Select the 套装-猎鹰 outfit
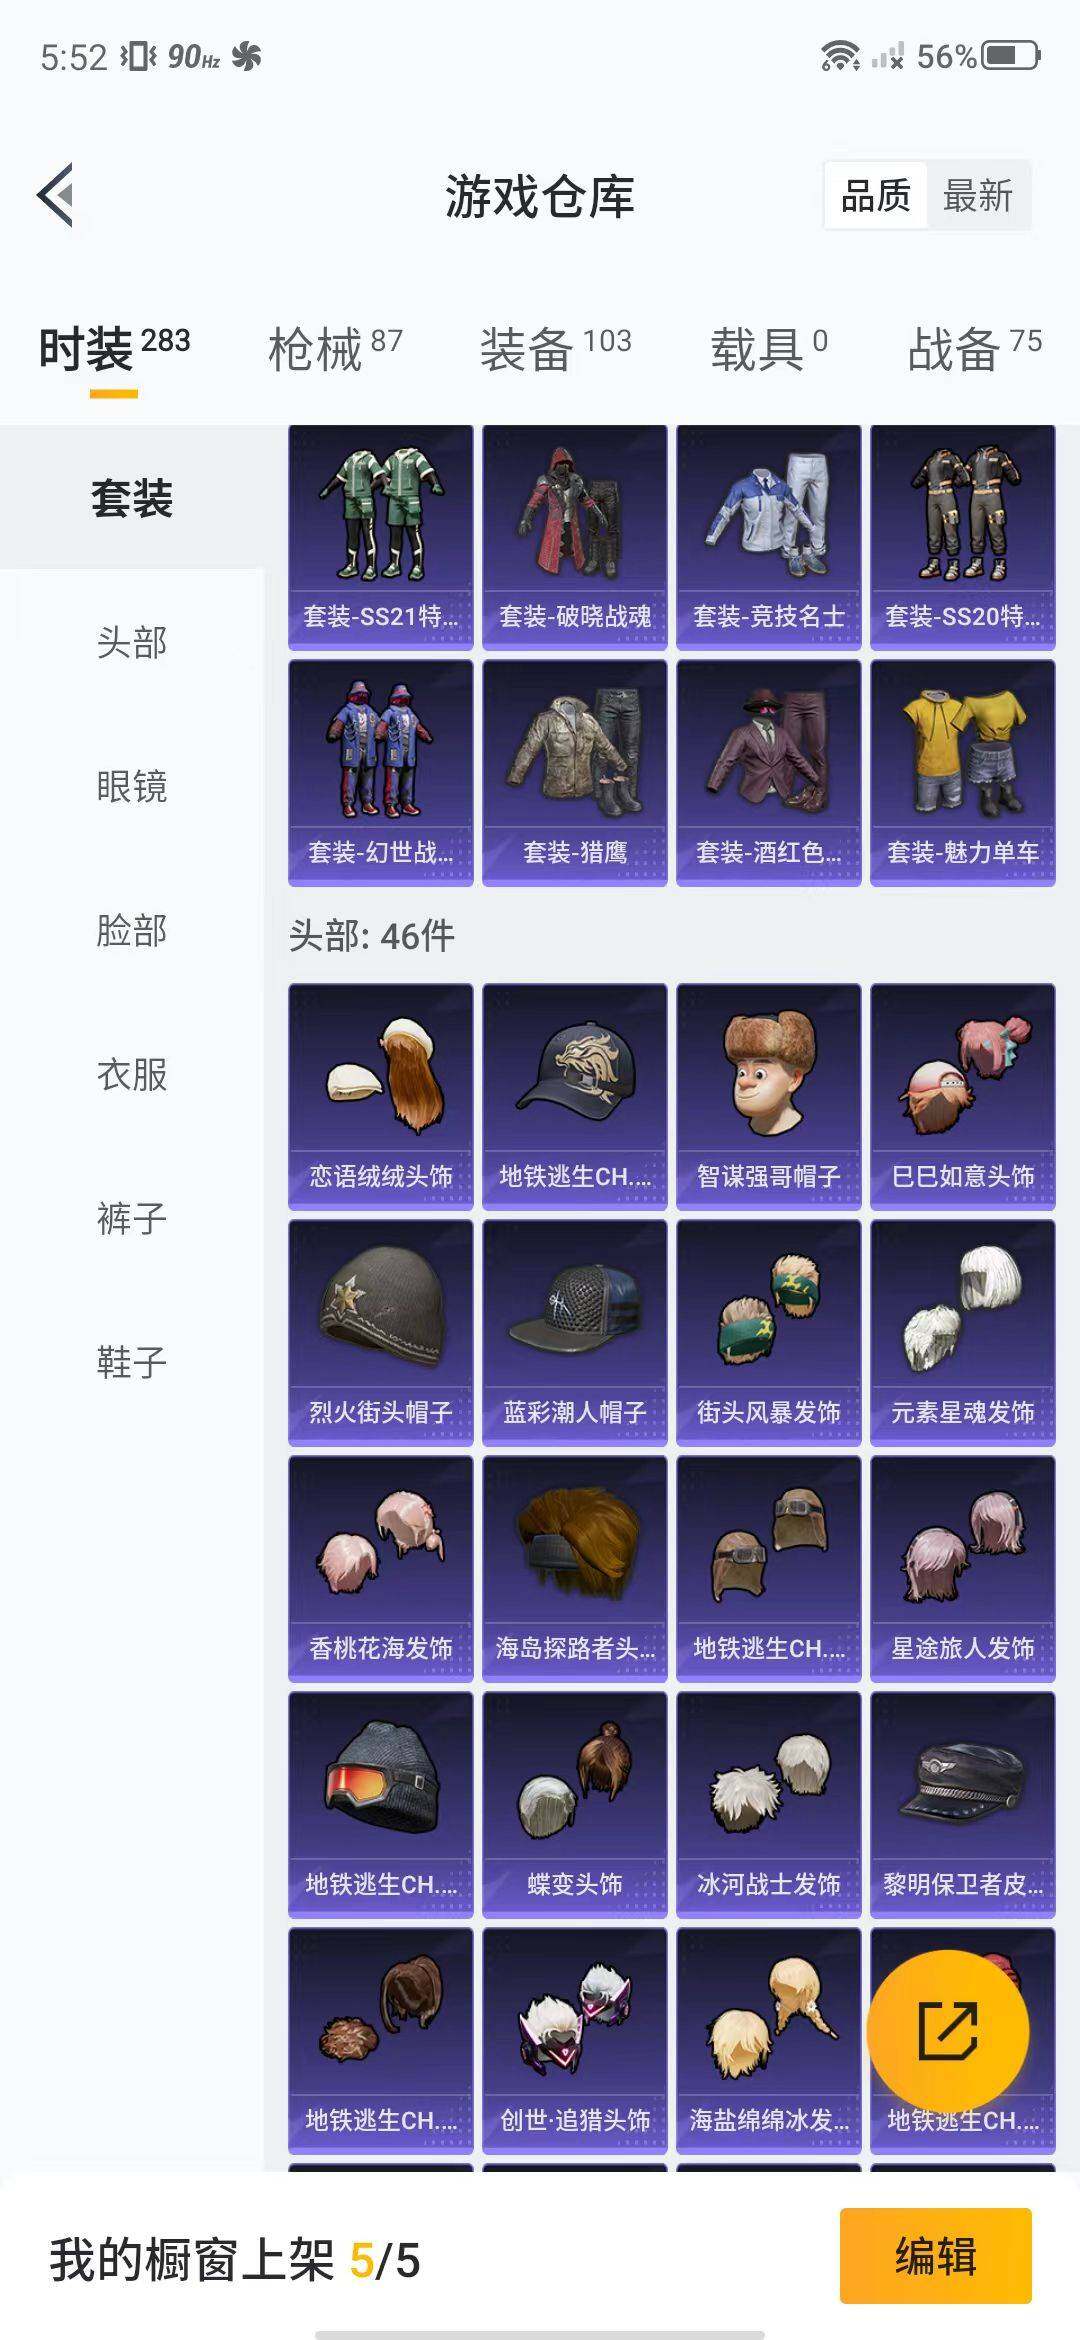Screen dimensions: 1080x2340 [x=574, y=773]
